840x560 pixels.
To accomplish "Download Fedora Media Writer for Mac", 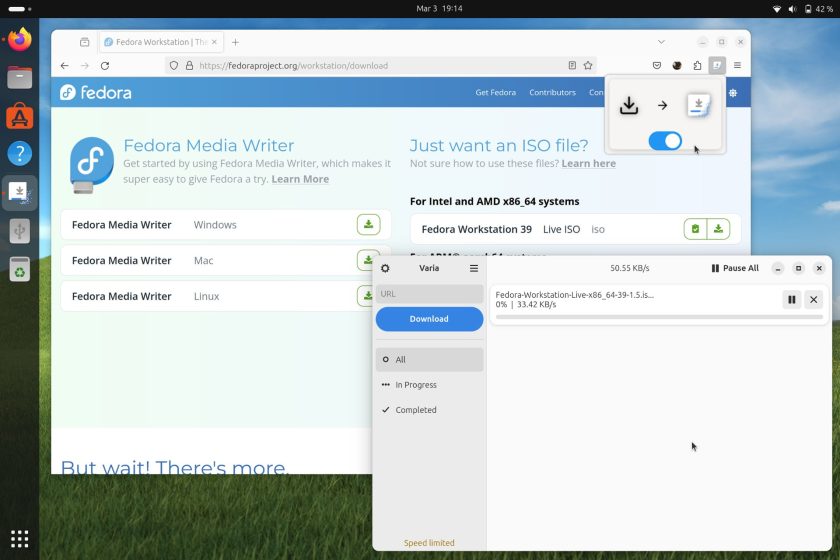I will [x=369, y=260].
